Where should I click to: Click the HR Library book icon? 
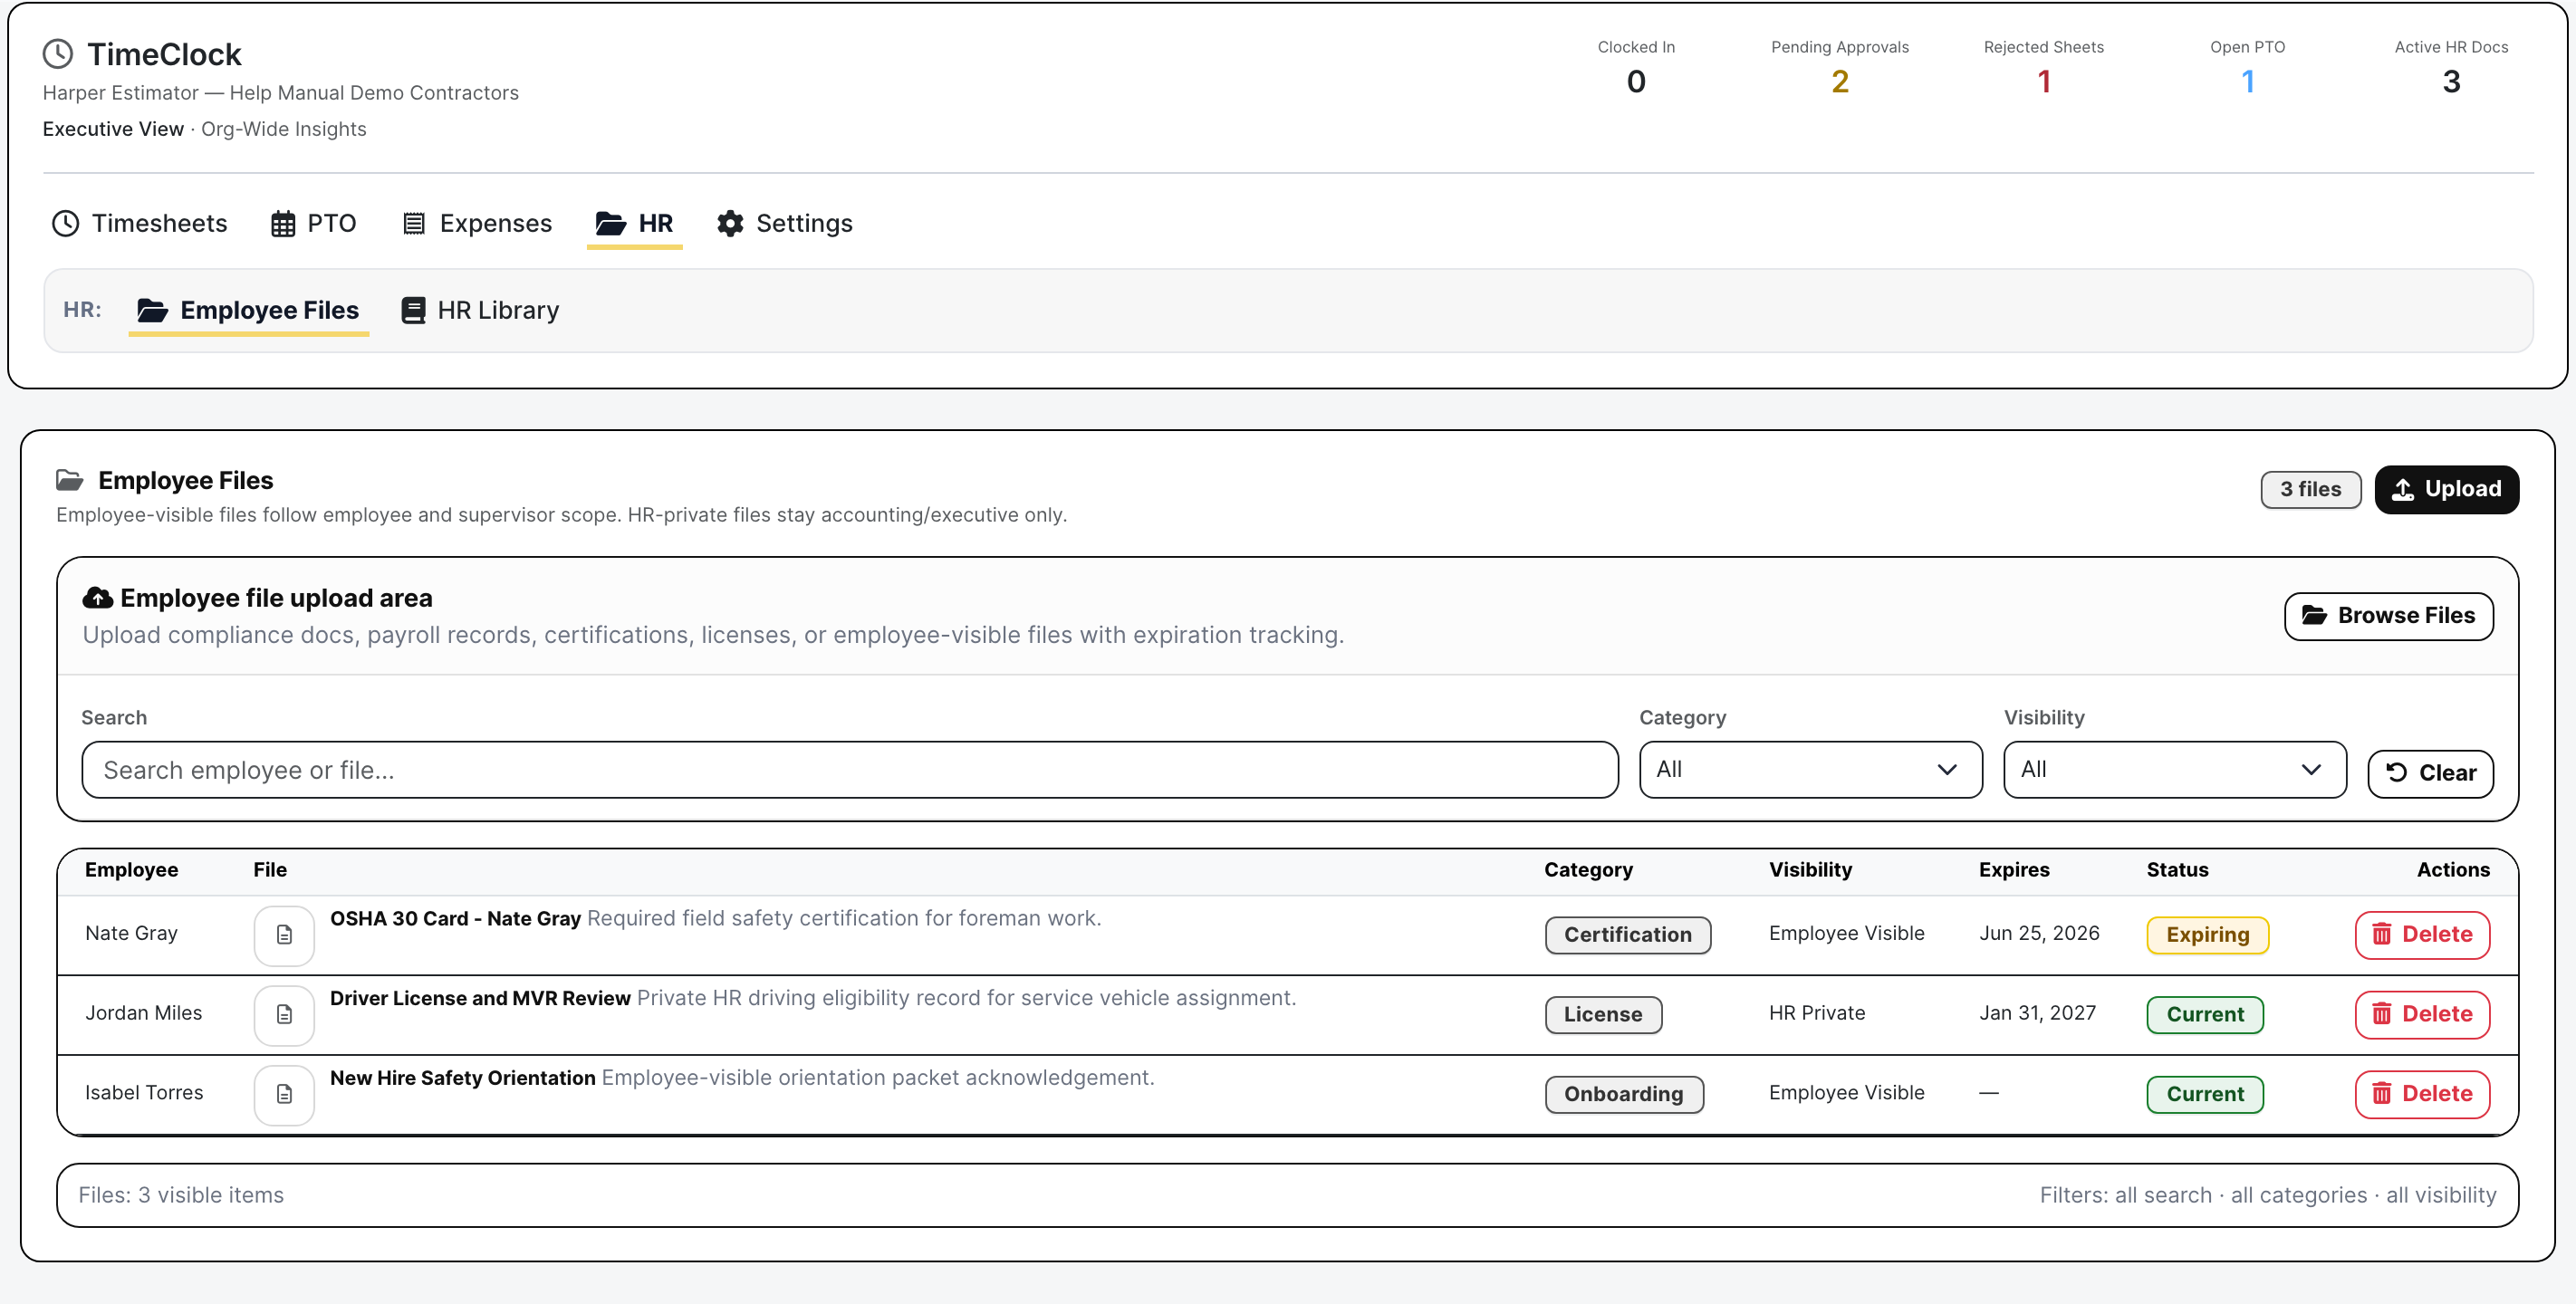tap(413, 310)
